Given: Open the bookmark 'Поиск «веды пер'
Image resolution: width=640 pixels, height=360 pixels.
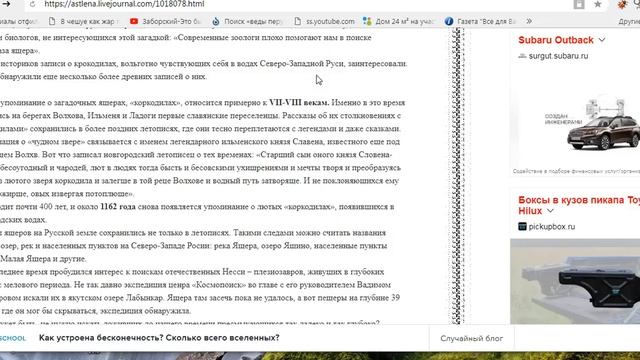Looking at the screenshot, I should coord(248,21).
